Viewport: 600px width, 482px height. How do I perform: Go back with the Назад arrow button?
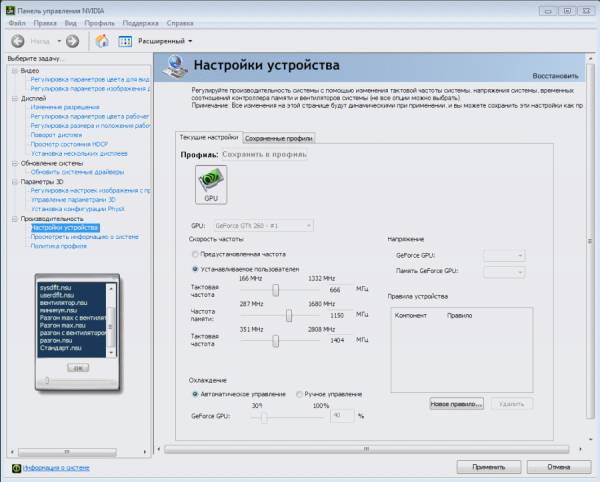(18, 41)
